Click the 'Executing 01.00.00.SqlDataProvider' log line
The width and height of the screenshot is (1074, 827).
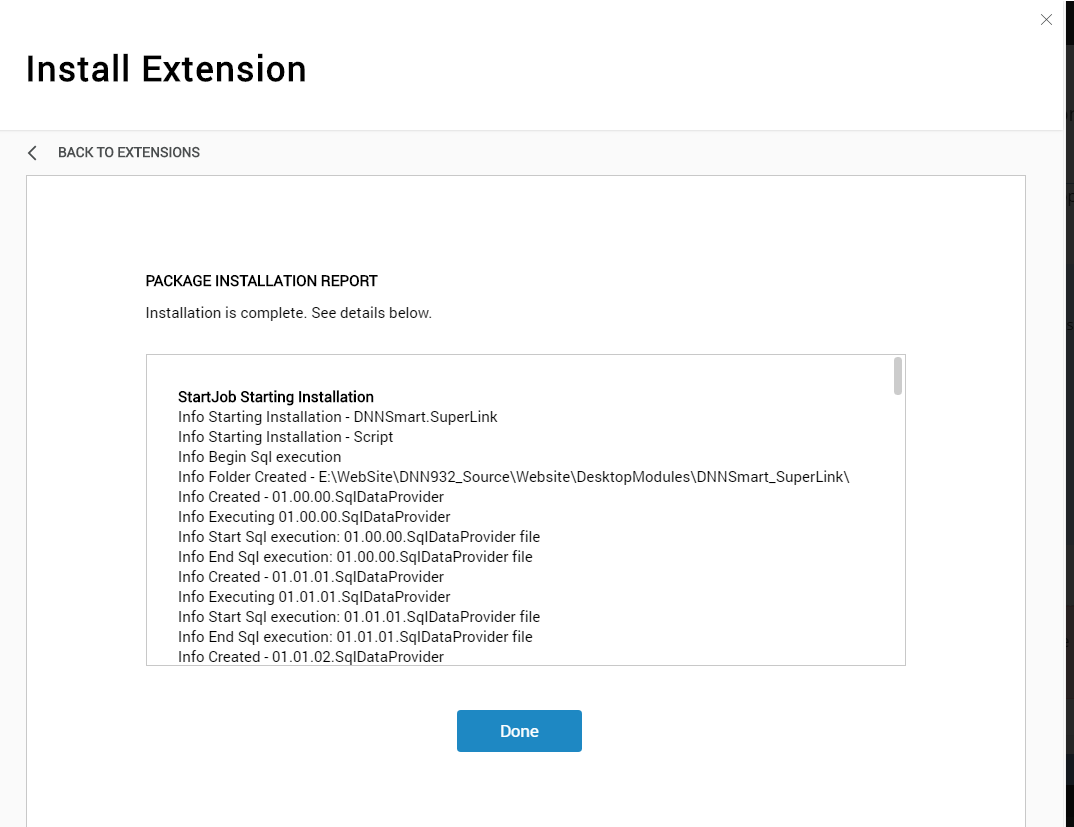coord(314,517)
